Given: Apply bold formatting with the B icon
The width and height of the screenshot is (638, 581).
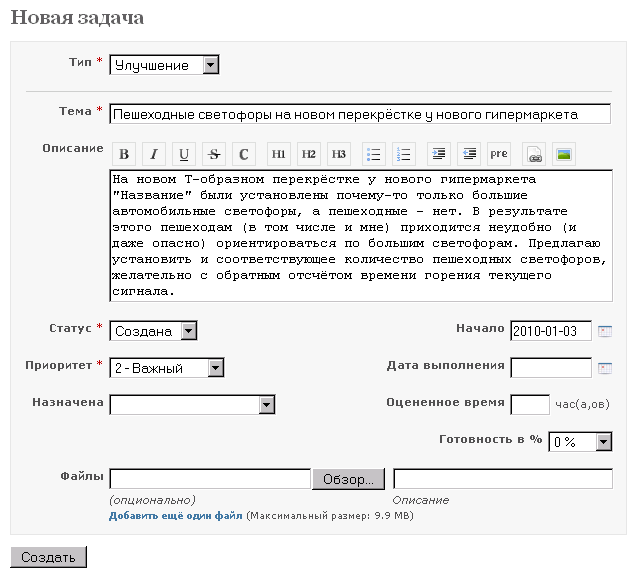Looking at the screenshot, I should pos(124,154).
